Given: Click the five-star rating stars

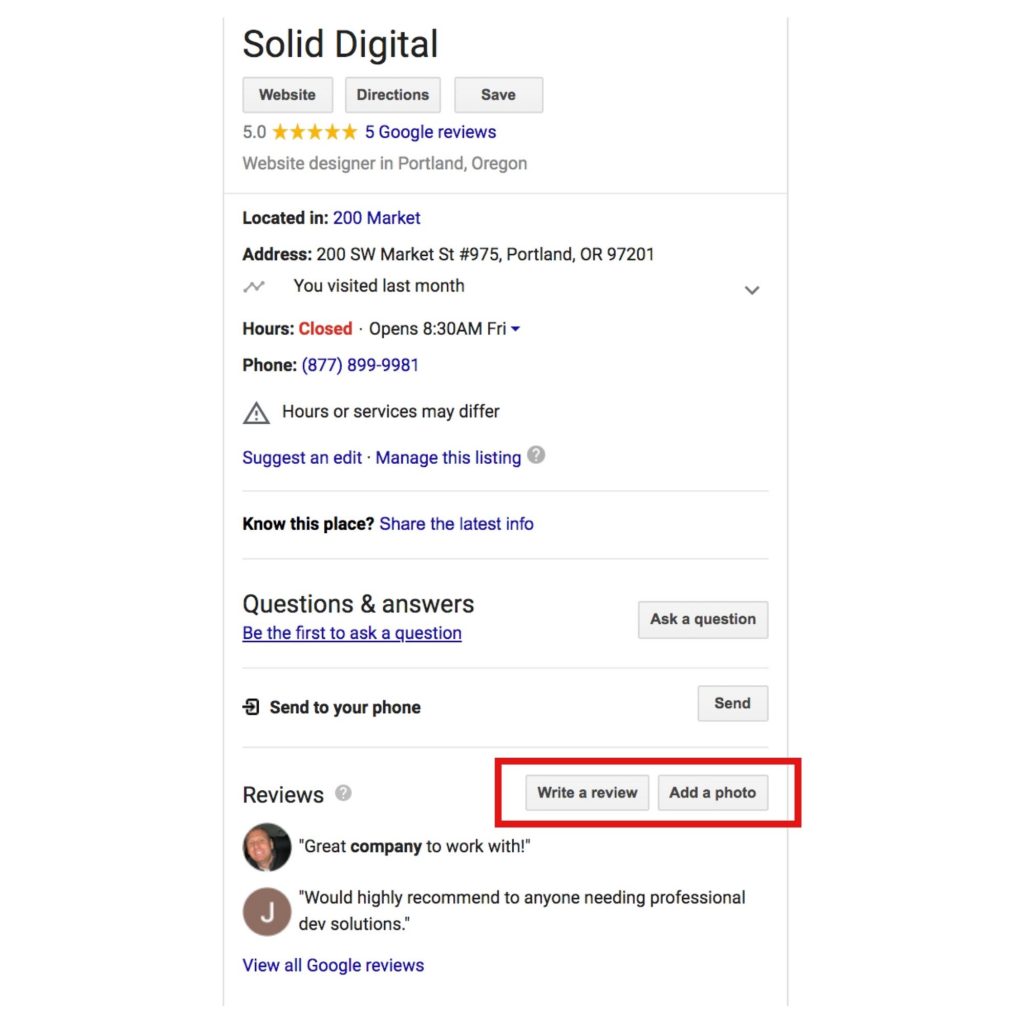Looking at the screenshot, I should click(x=315, y=132).
